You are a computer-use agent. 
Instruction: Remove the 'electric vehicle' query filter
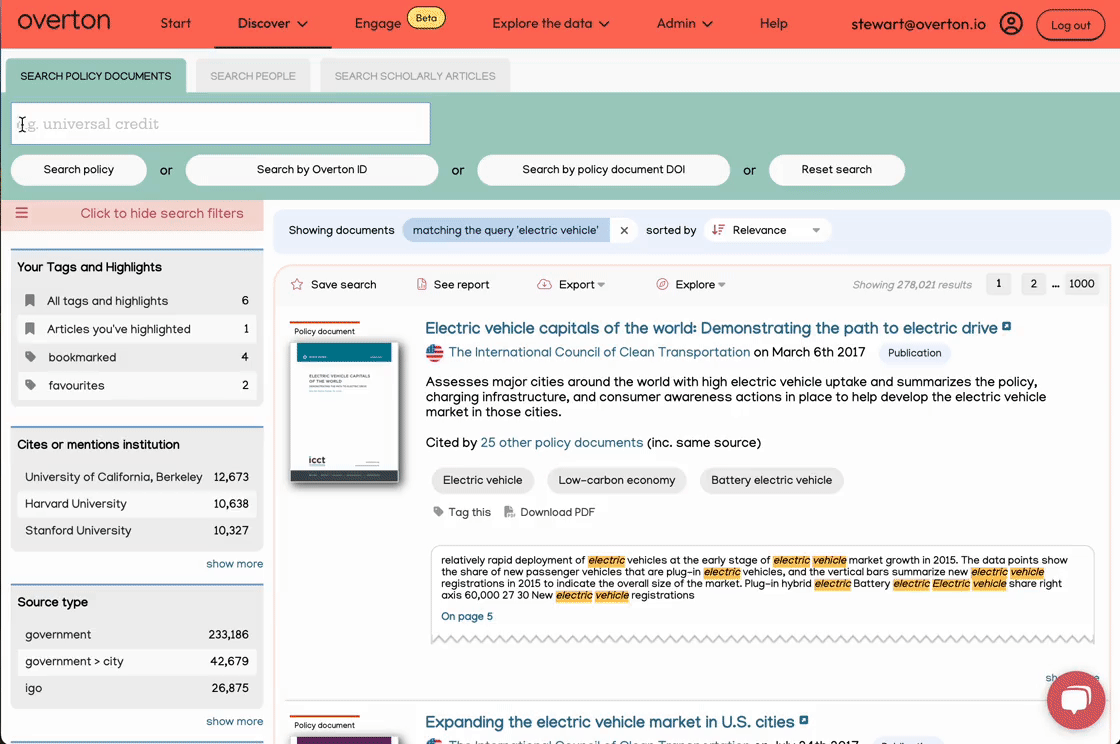(x=624, y=231)
